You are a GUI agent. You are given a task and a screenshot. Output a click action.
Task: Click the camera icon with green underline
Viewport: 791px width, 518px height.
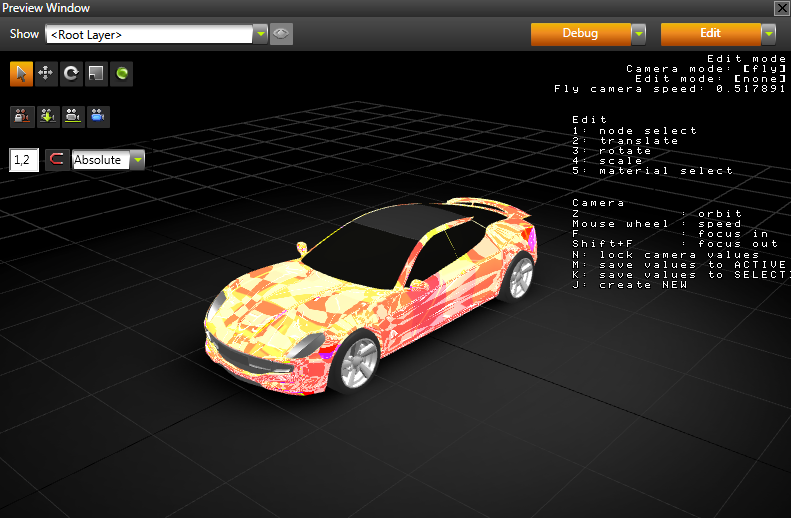[x=72, y=116]
